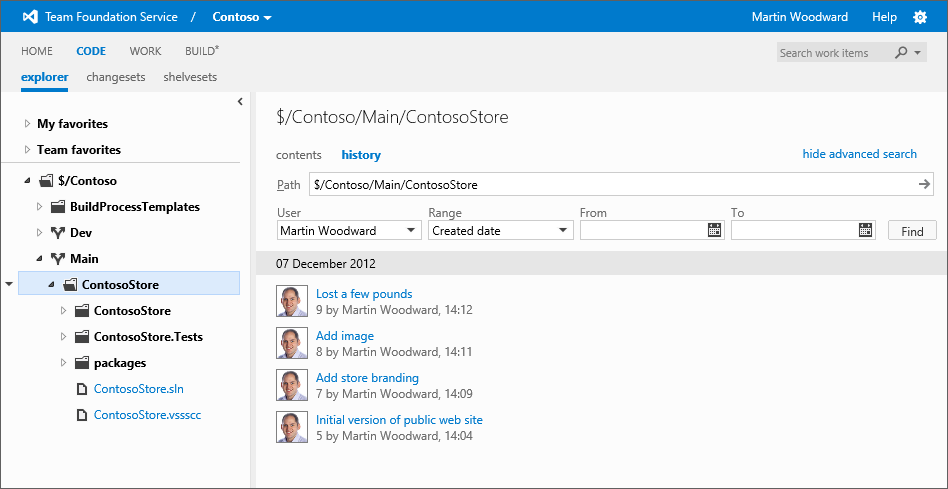Open the From date calendar icon

pos(714,230)
